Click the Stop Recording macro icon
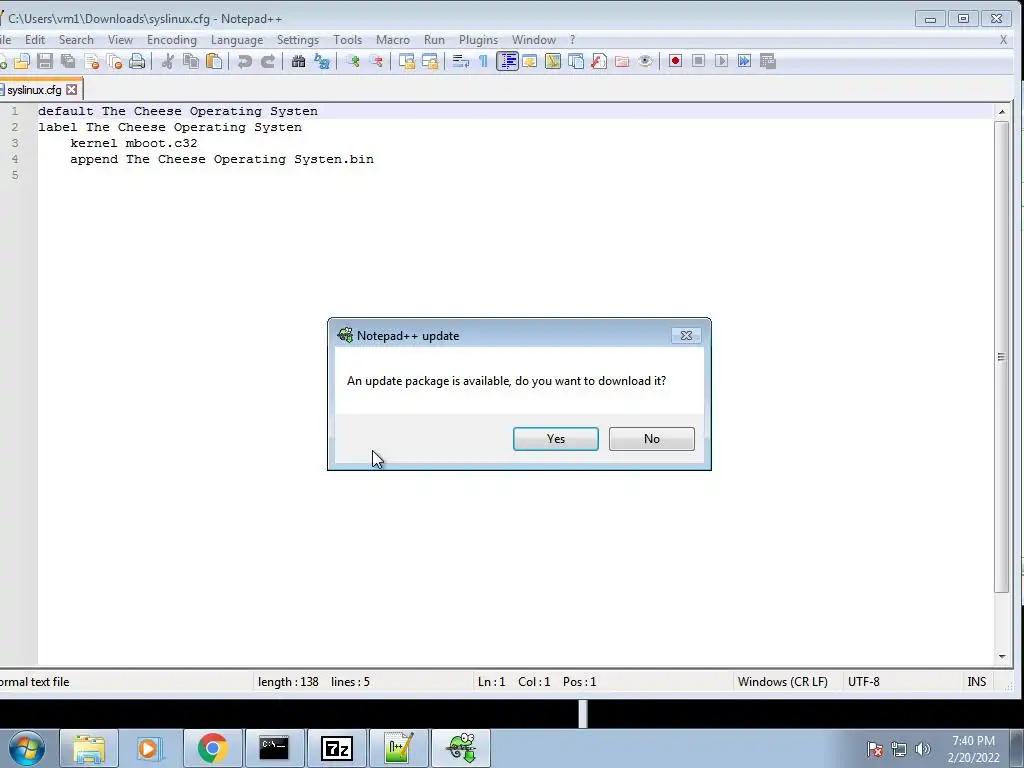Image resolution: width=1024 pixels, height=768 pixels. pyautogui.click(x=698, y=61)
